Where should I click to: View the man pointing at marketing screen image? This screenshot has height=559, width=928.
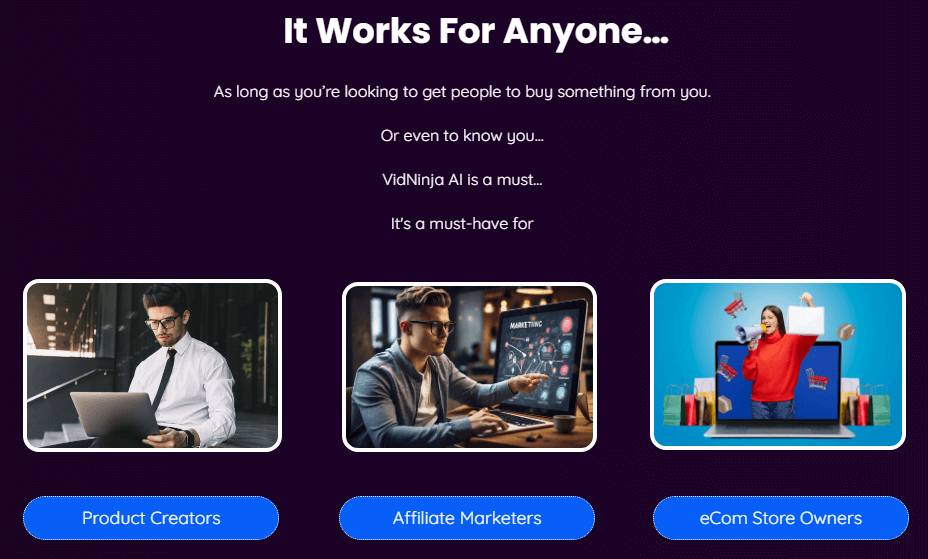pyautogui.click(x=469, y=367)
